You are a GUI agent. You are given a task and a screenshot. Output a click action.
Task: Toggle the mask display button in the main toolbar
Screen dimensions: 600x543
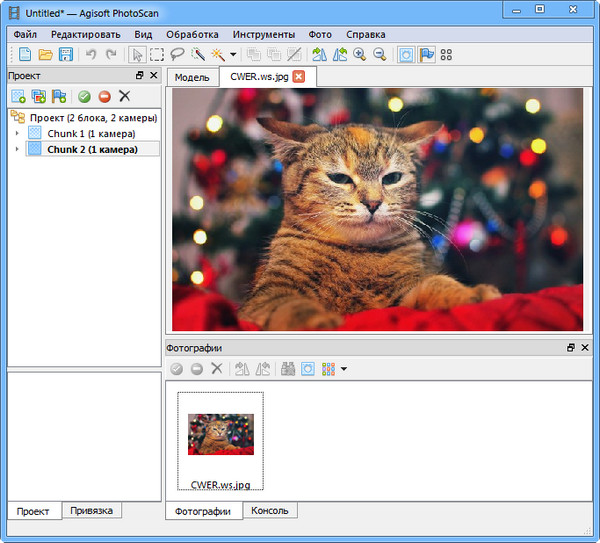coord(406,54)
